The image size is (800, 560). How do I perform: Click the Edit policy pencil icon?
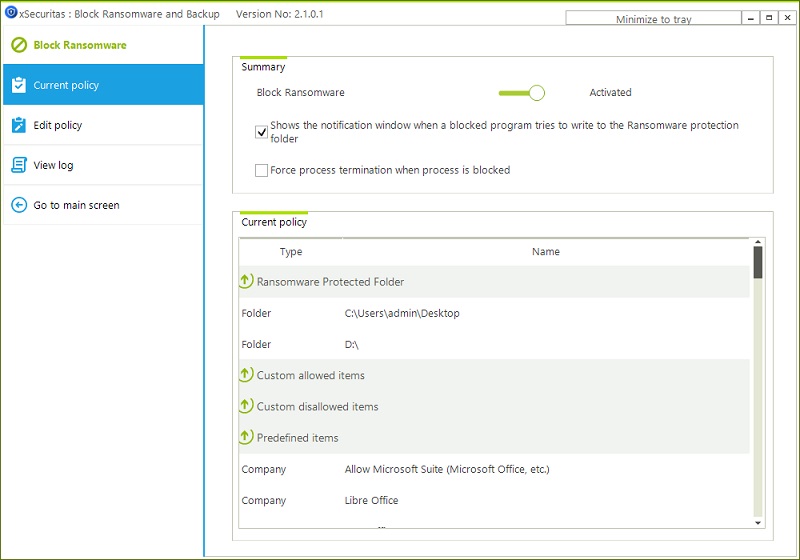point(19,125)
